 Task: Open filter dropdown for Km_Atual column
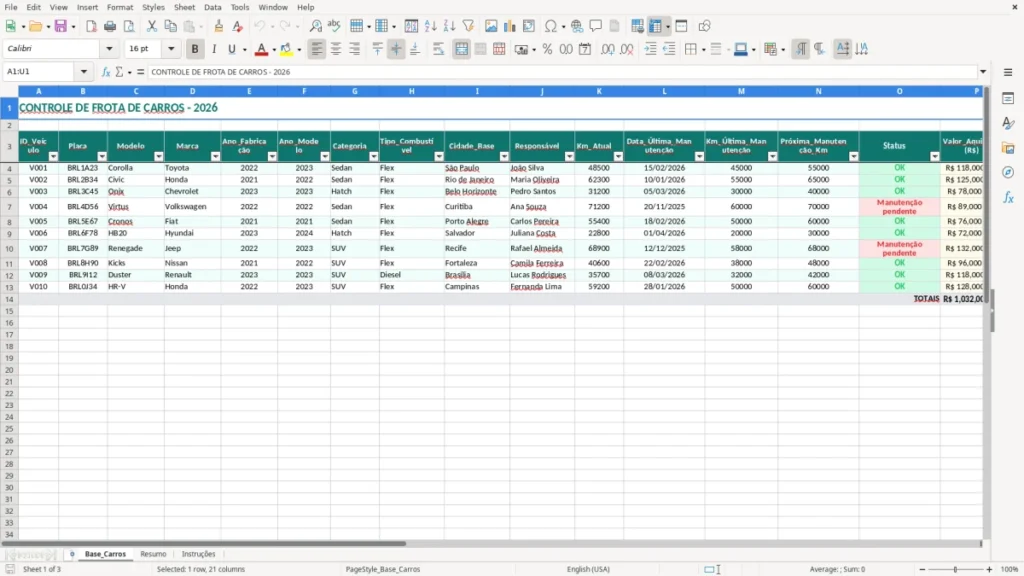[618, 157]
